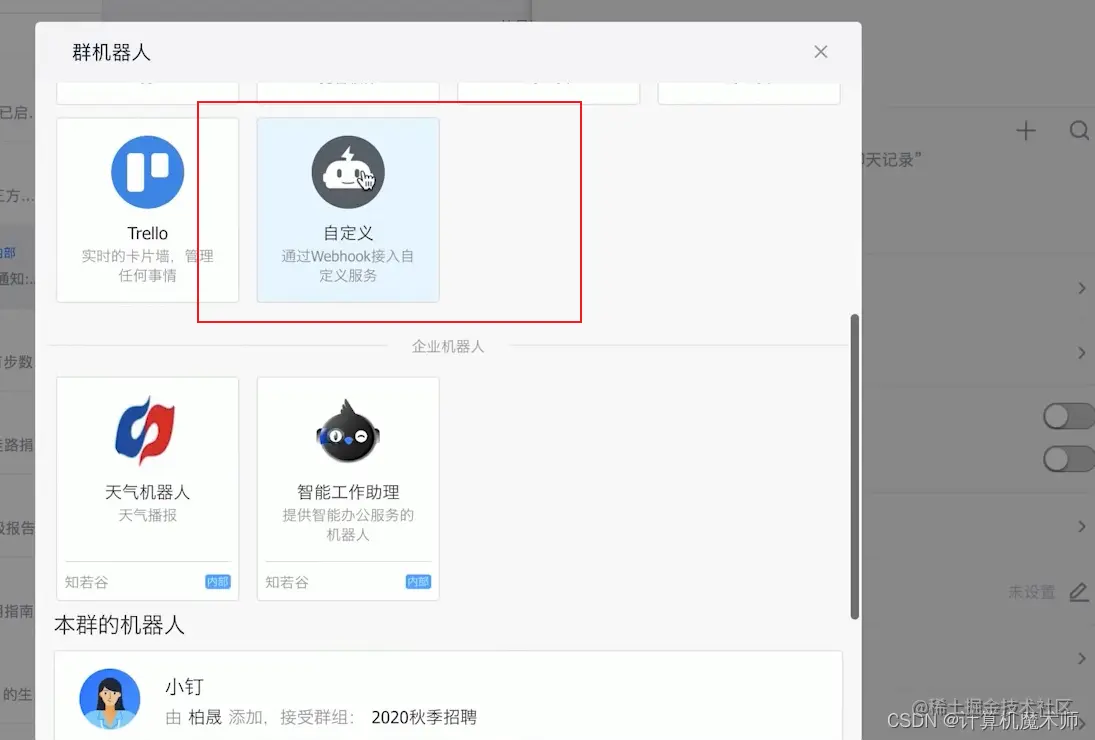Click the 自定义 custom webhook robot icon

tap(347, 172)
